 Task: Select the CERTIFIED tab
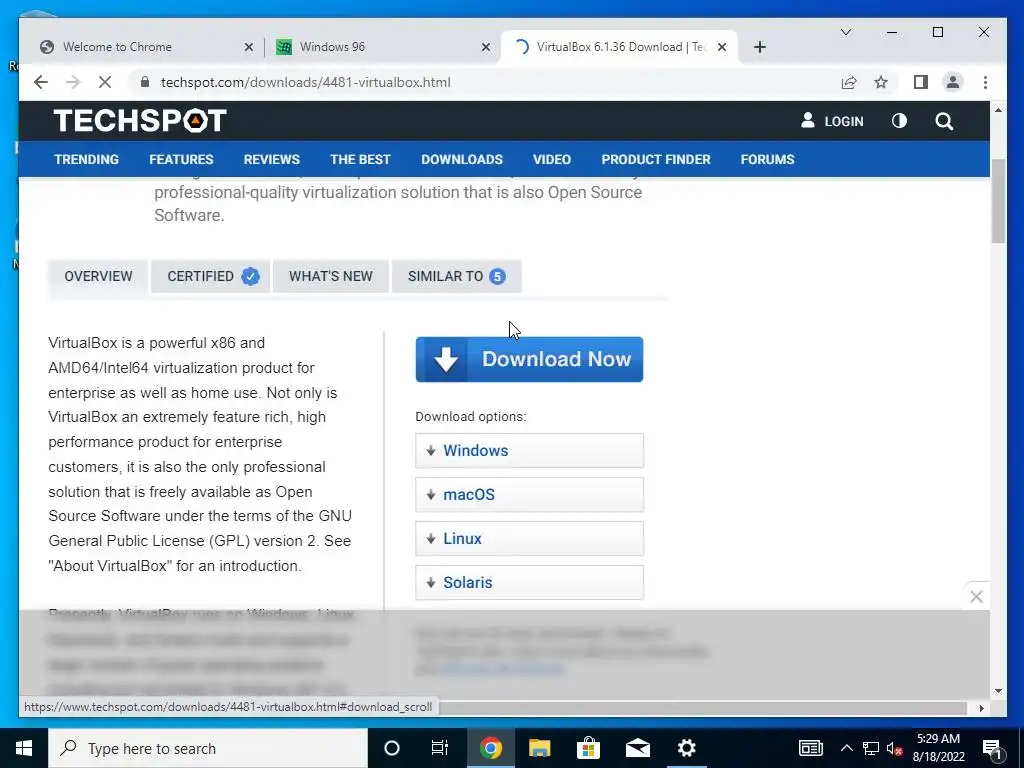point(210,276)
